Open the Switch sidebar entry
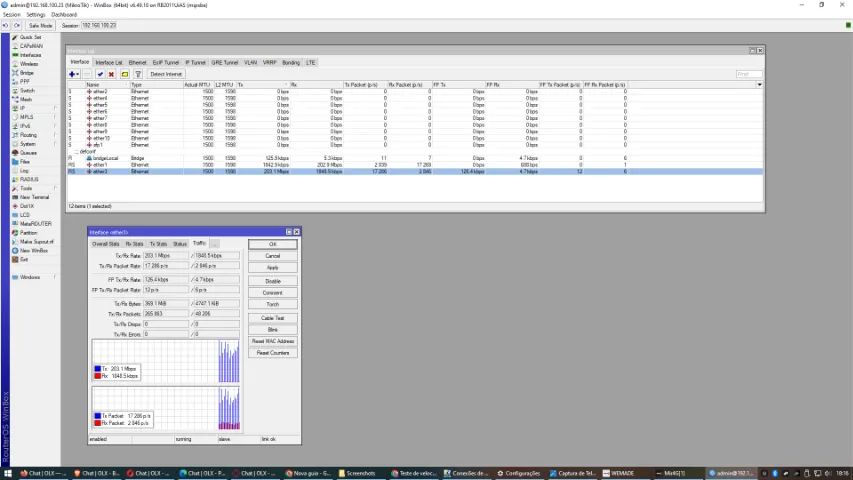Viewport: 853px width, 480px height. pos(27,90)
